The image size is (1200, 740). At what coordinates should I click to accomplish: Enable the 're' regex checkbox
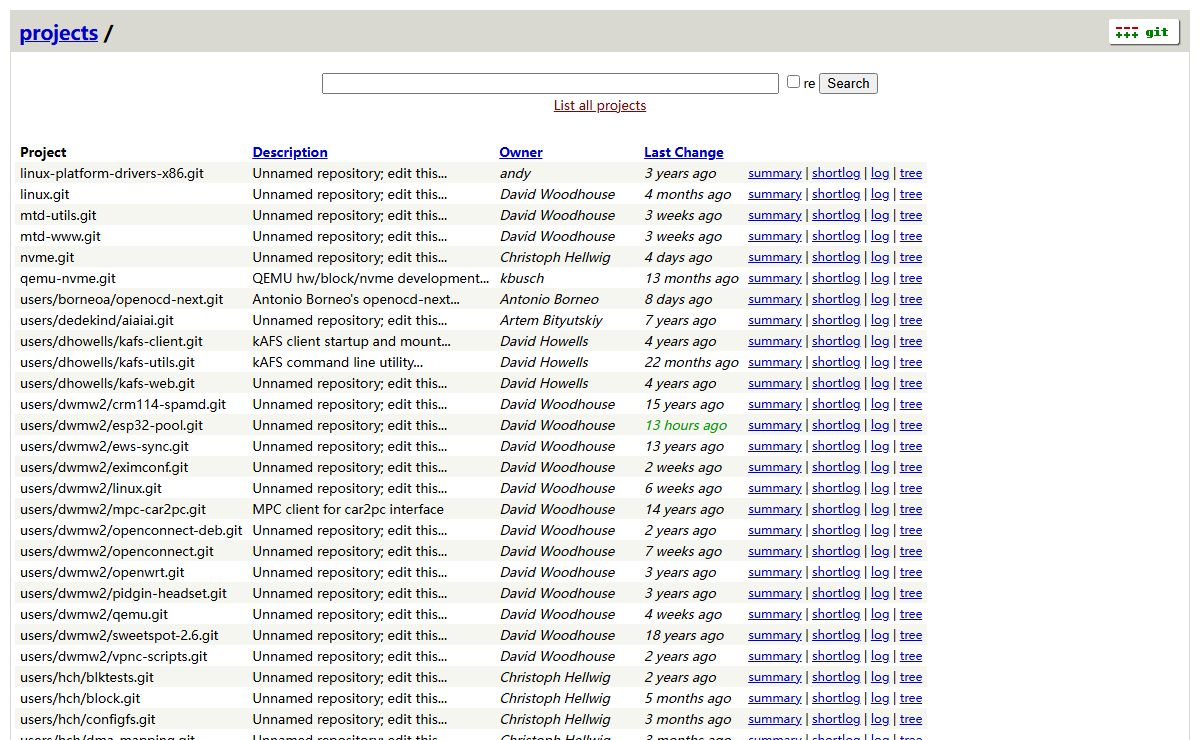[793, 82]
